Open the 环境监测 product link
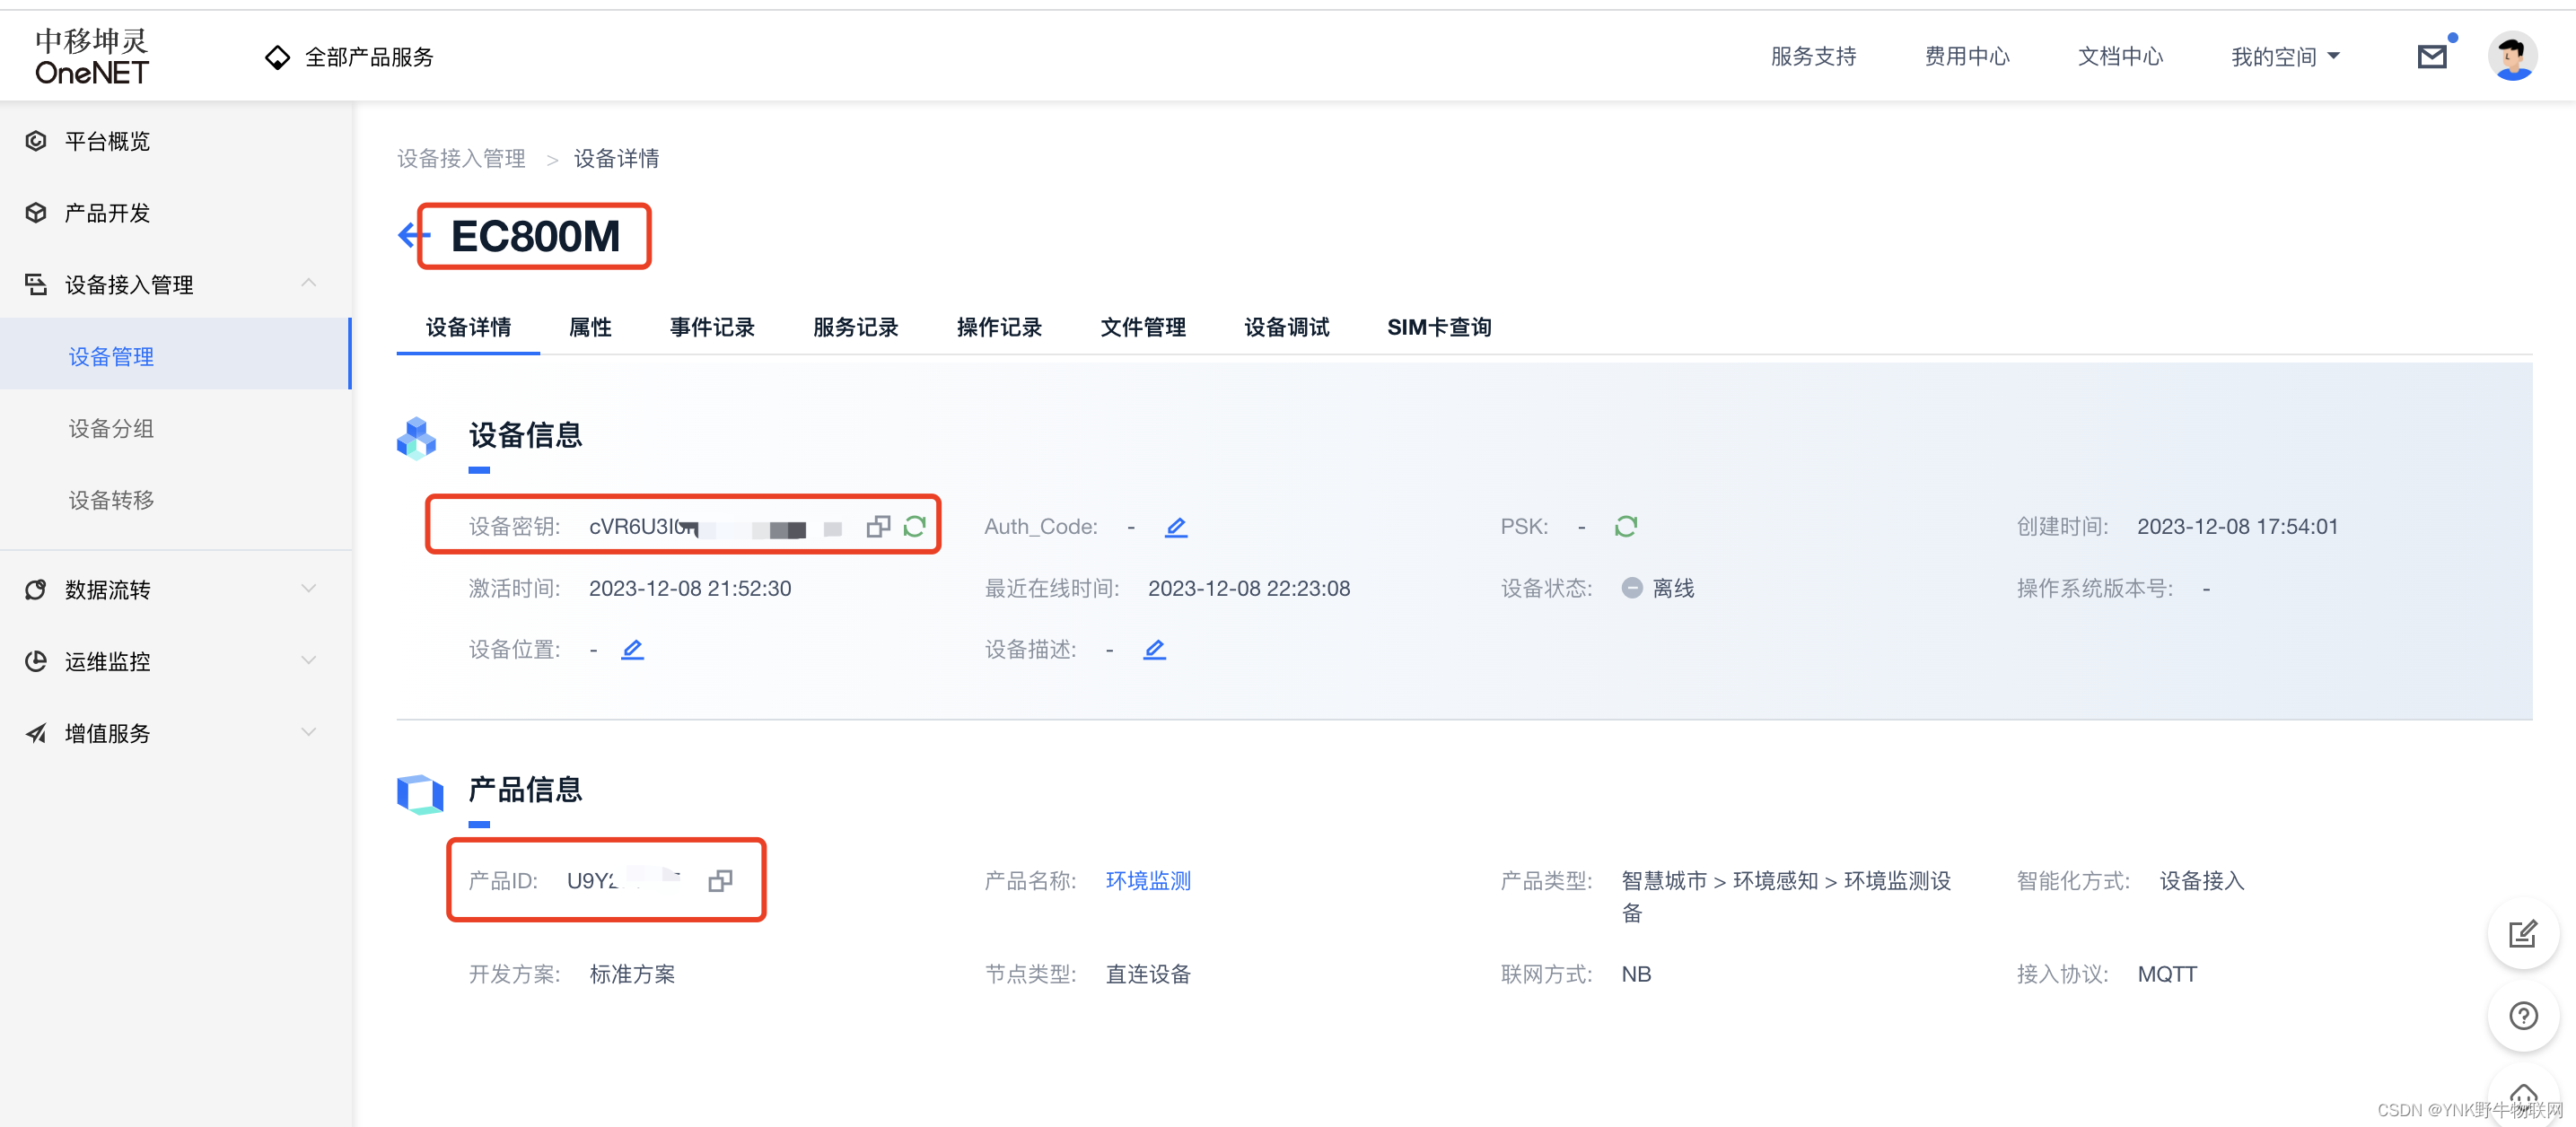Image resolution: width=2576 pixels, height=1127 pixels. [x=1148, y=881]
